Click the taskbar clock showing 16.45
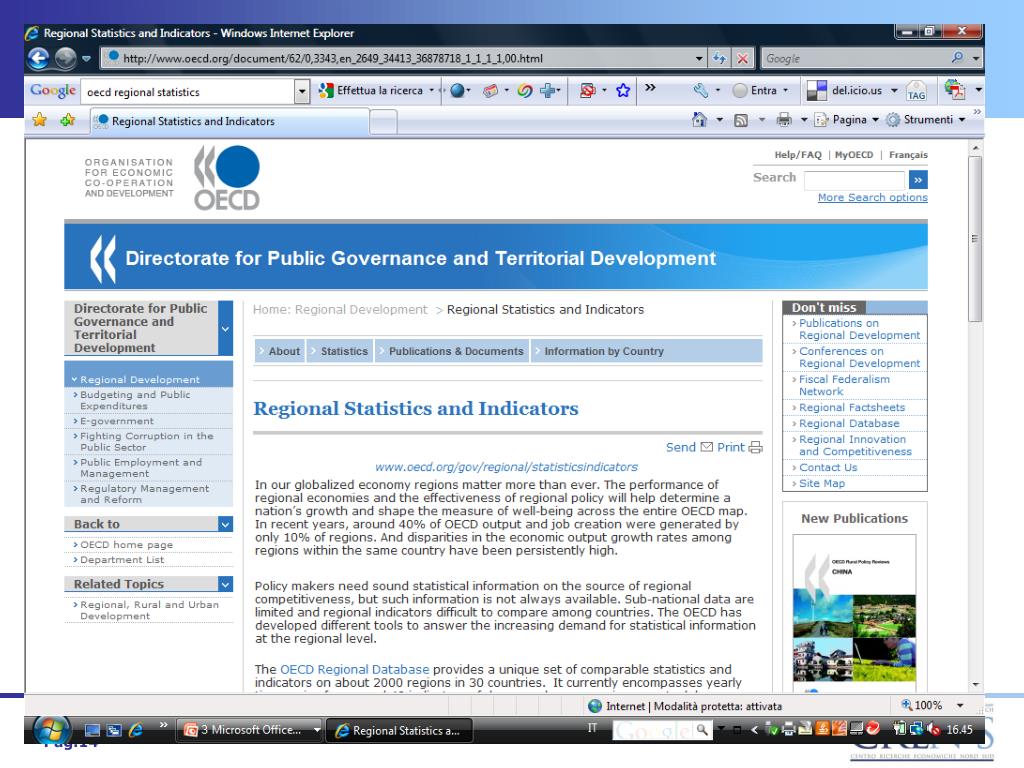 959,729
